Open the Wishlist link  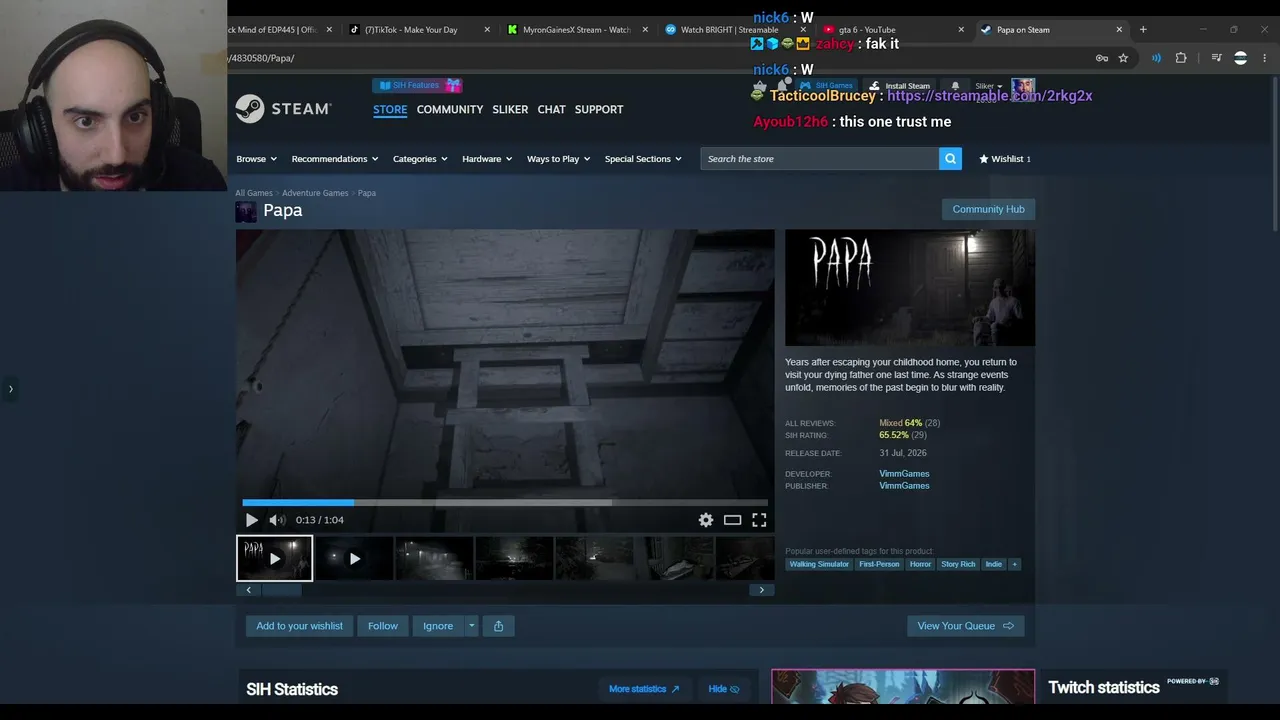[x=1004, y=159]
